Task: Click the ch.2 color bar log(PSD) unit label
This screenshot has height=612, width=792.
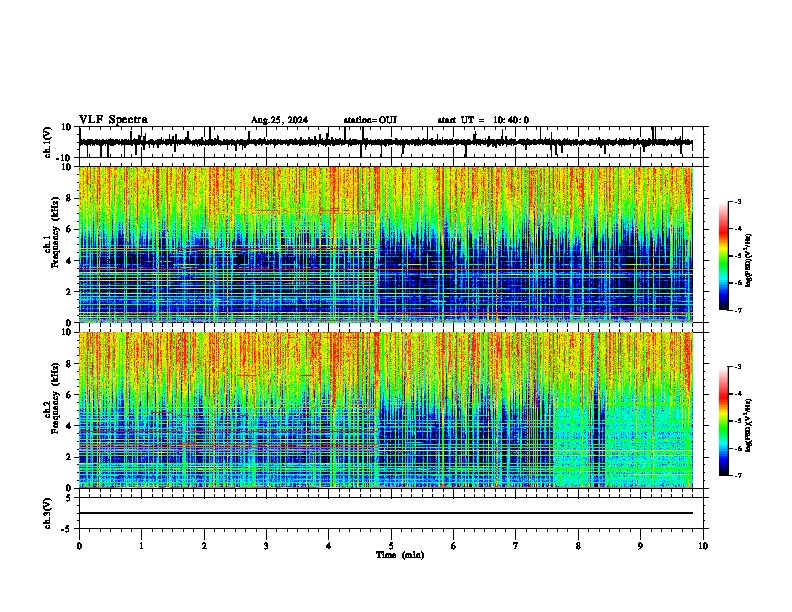Action: [x=749, y=425]
